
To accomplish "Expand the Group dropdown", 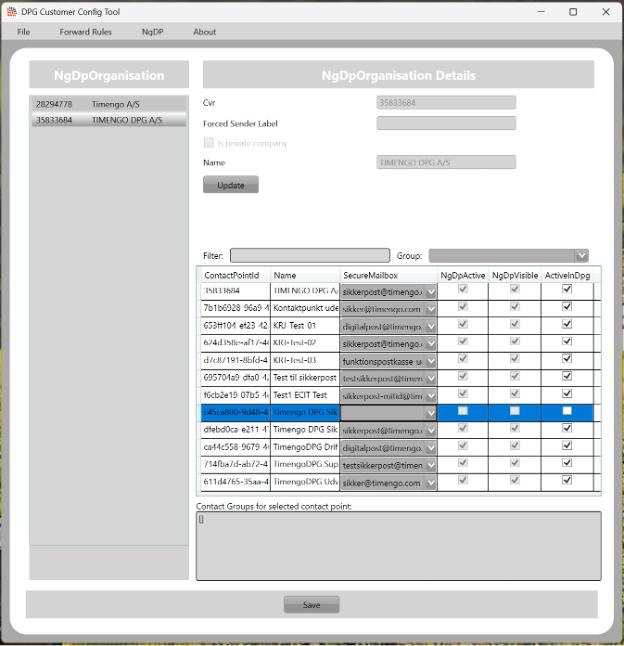I will coord(581,255).
